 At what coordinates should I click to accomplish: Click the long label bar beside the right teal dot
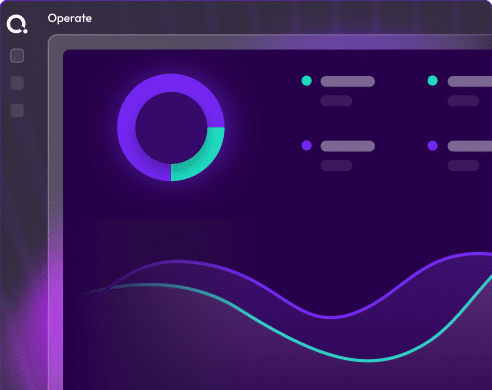[470, 81]
